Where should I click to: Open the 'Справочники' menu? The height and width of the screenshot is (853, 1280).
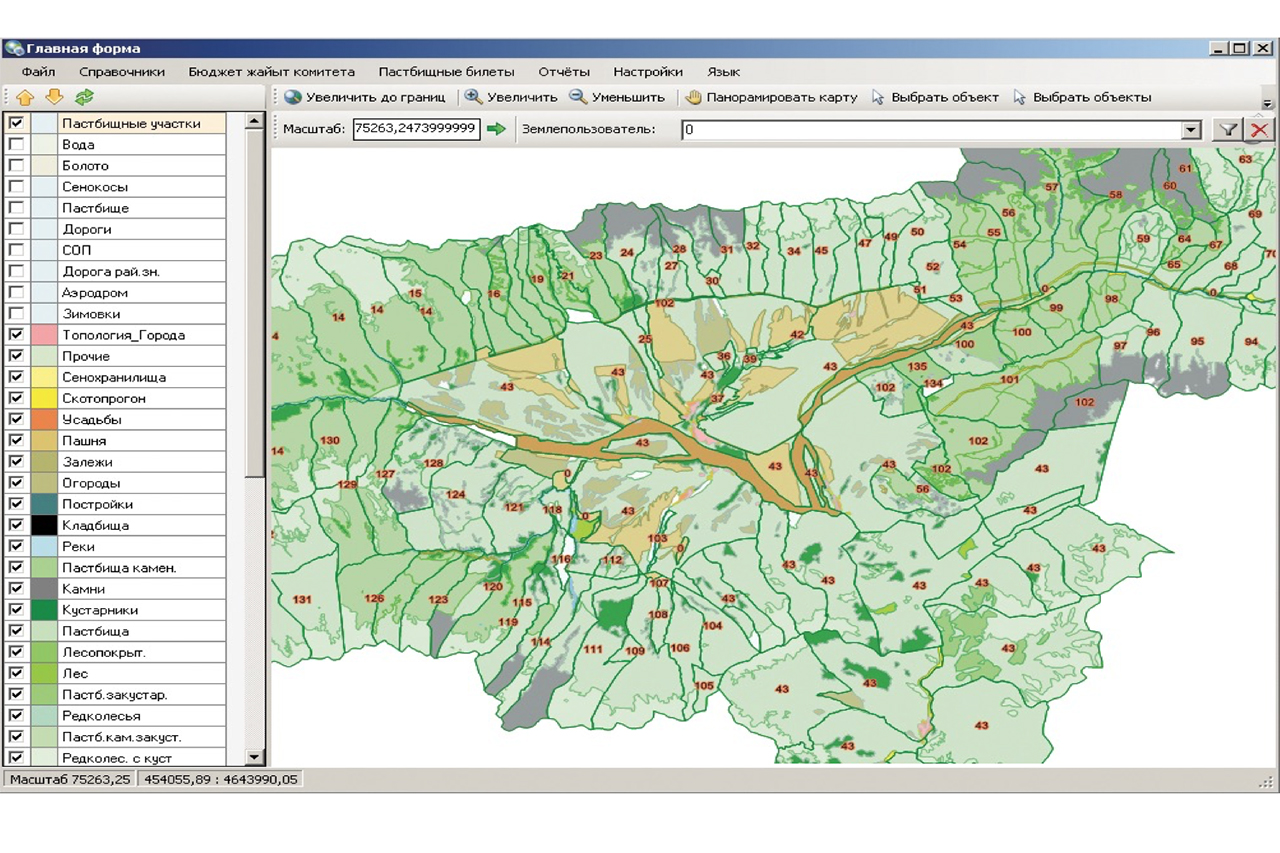pyautogui.click(x=122, y=72)
